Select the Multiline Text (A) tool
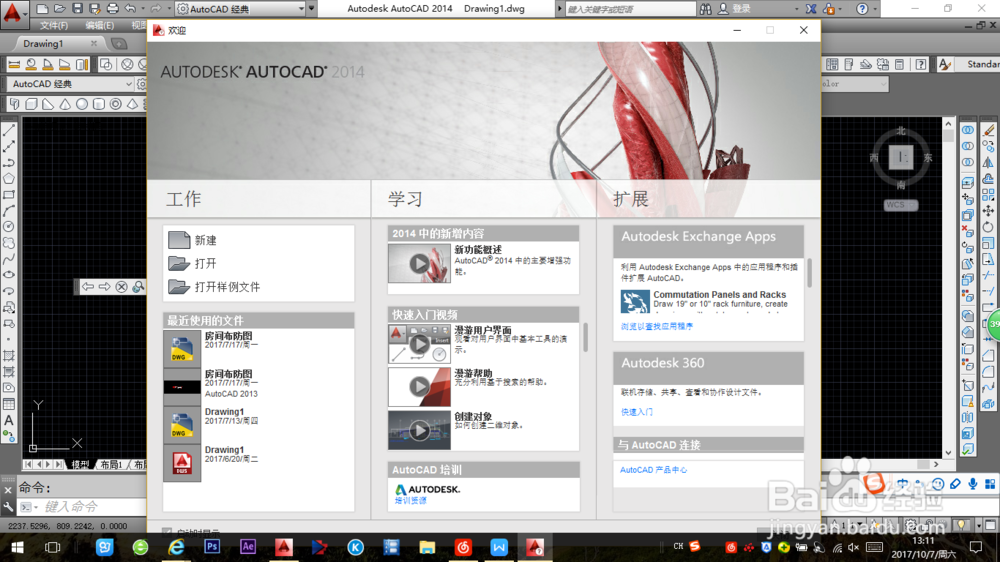 click(9, 420)
